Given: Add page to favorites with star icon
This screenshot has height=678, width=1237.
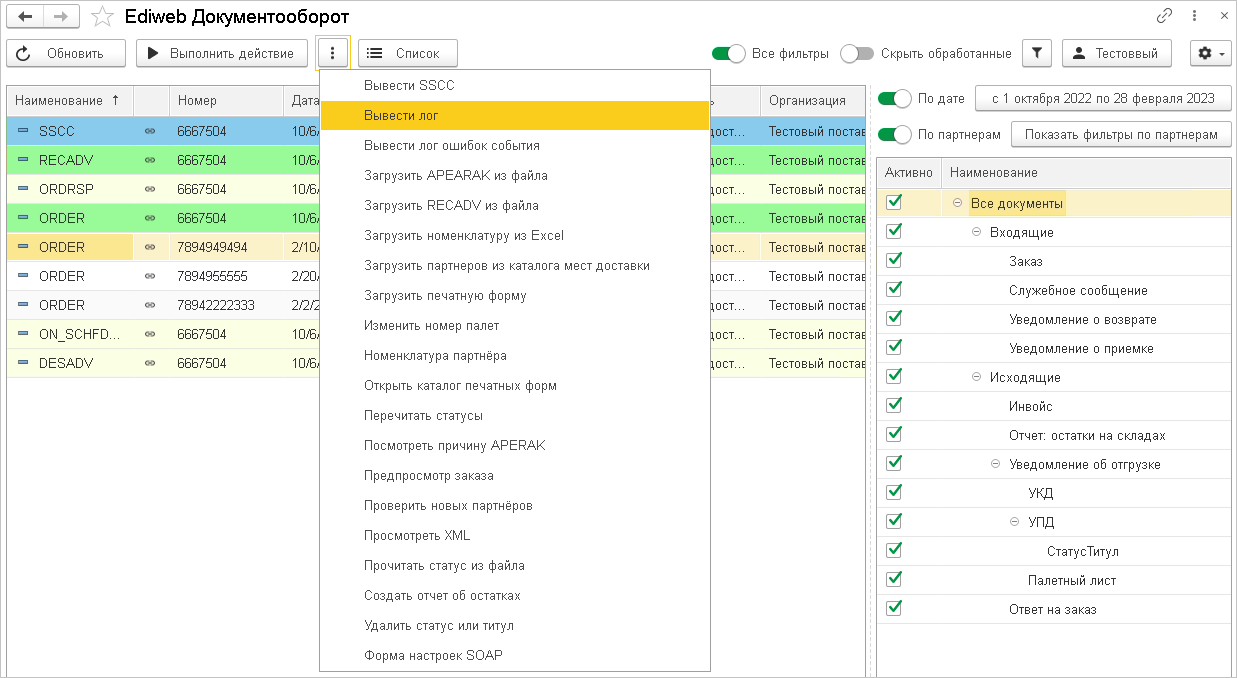Looking at the screenshot, I should coord(102,17).
